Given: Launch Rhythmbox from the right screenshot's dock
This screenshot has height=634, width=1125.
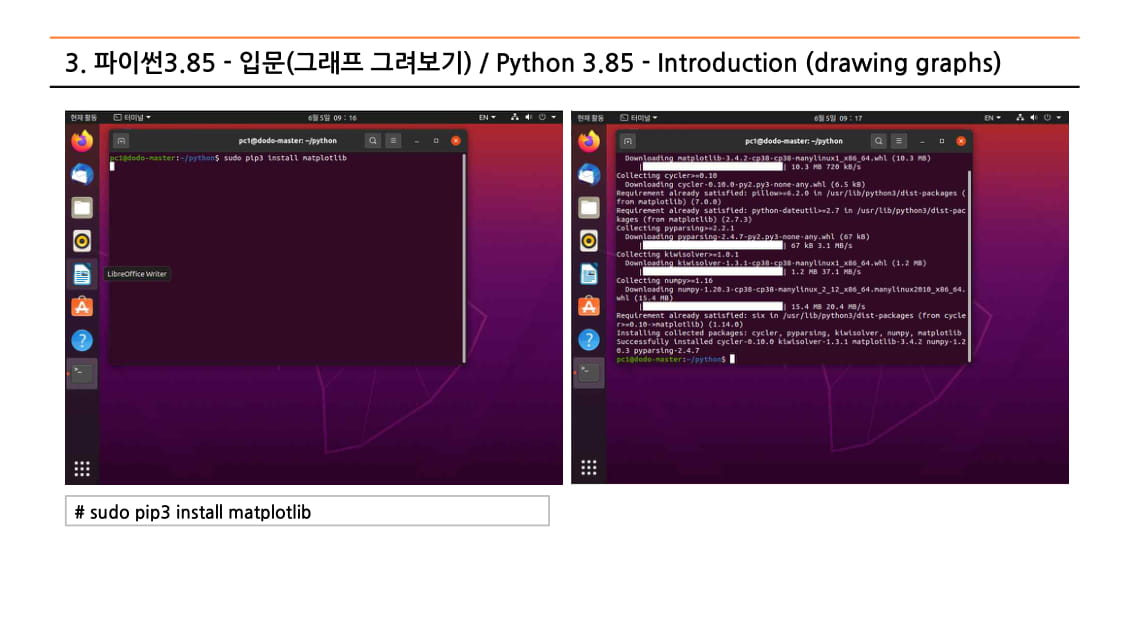Looking at the screenshot, I should (x=589, y=241).
